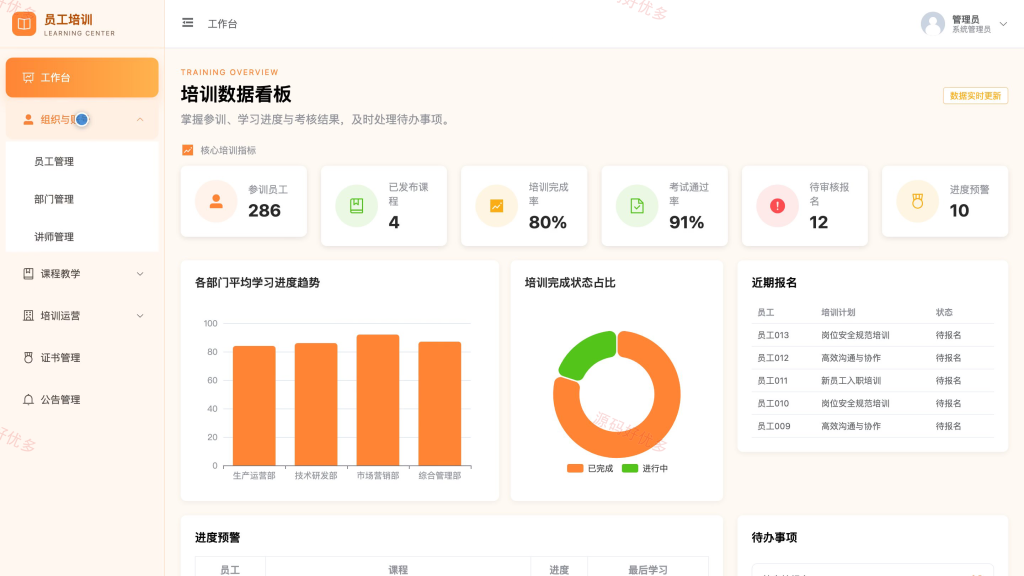
Task: Open 部门管理 submenu item
Action: tap(82, 199)
